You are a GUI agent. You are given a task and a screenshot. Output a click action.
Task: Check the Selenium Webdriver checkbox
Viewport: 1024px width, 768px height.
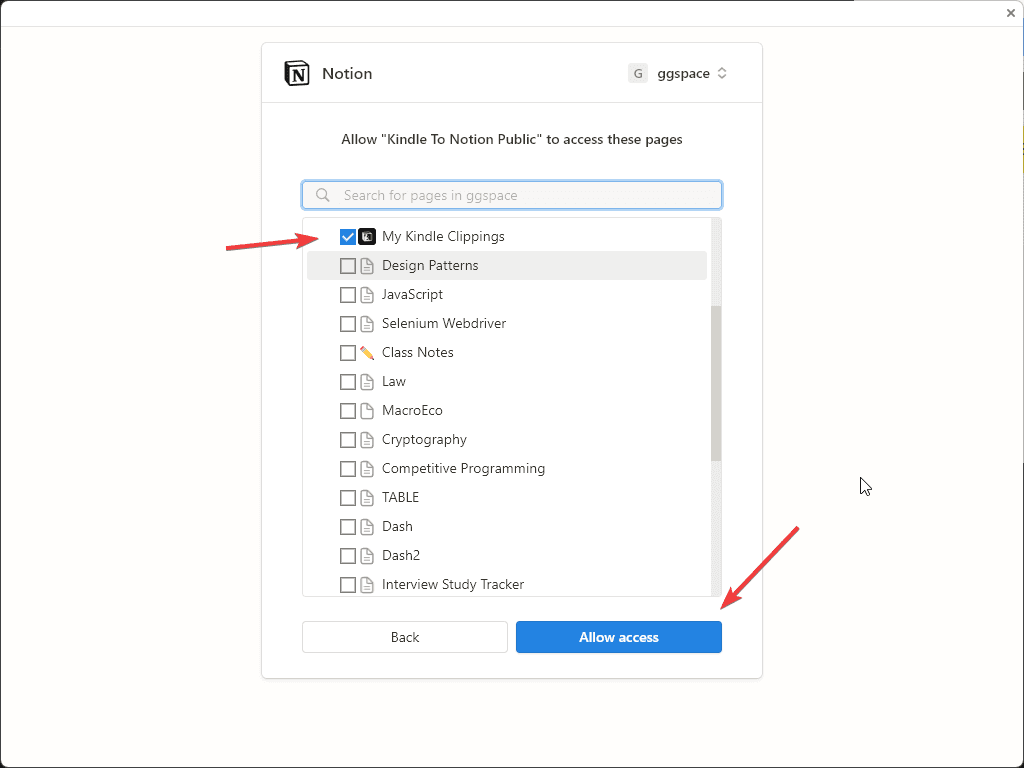click(347, 324)
